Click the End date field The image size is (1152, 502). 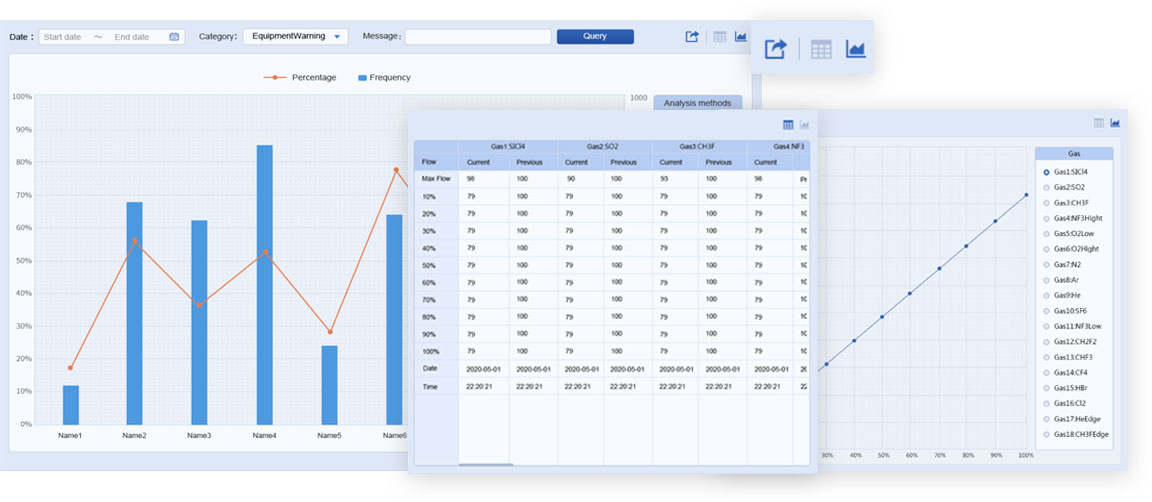(132, 37)
